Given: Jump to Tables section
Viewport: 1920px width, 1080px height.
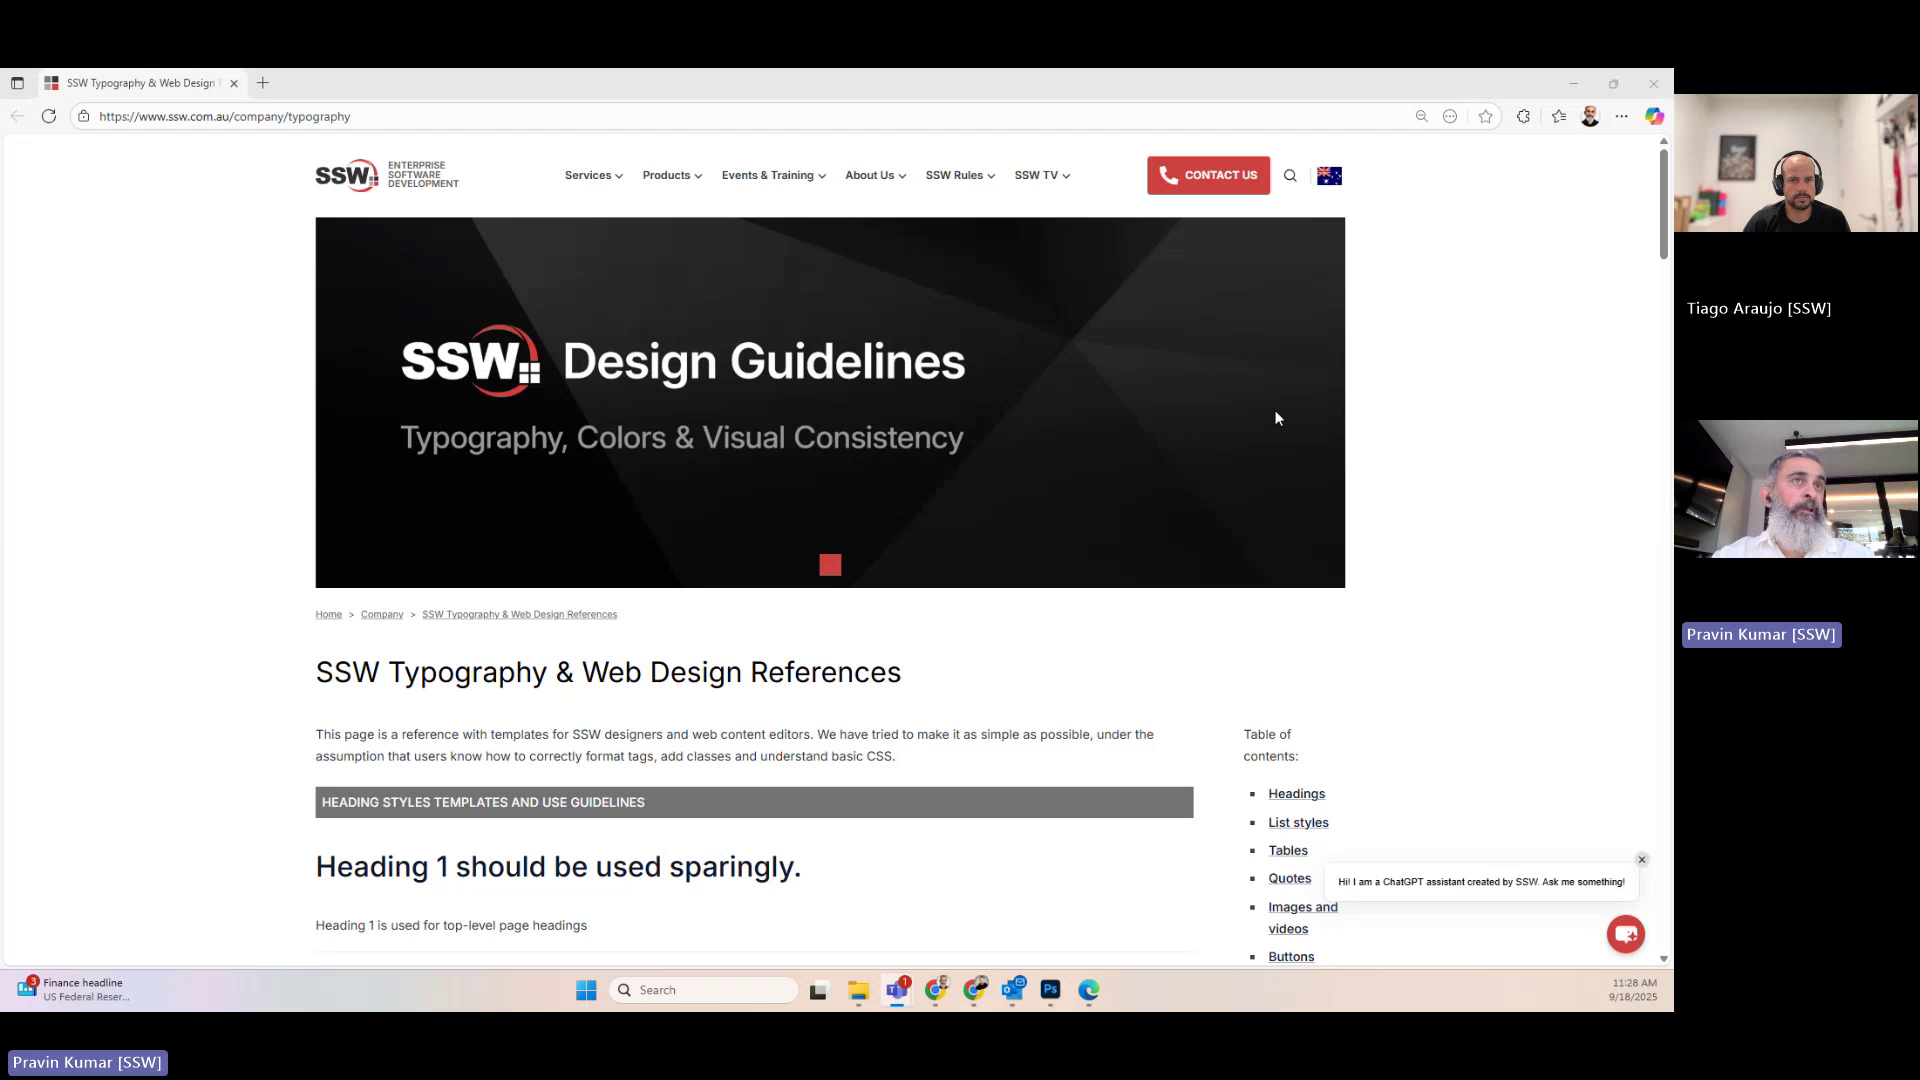Looking at the screenshot, I should point(1288,850).
